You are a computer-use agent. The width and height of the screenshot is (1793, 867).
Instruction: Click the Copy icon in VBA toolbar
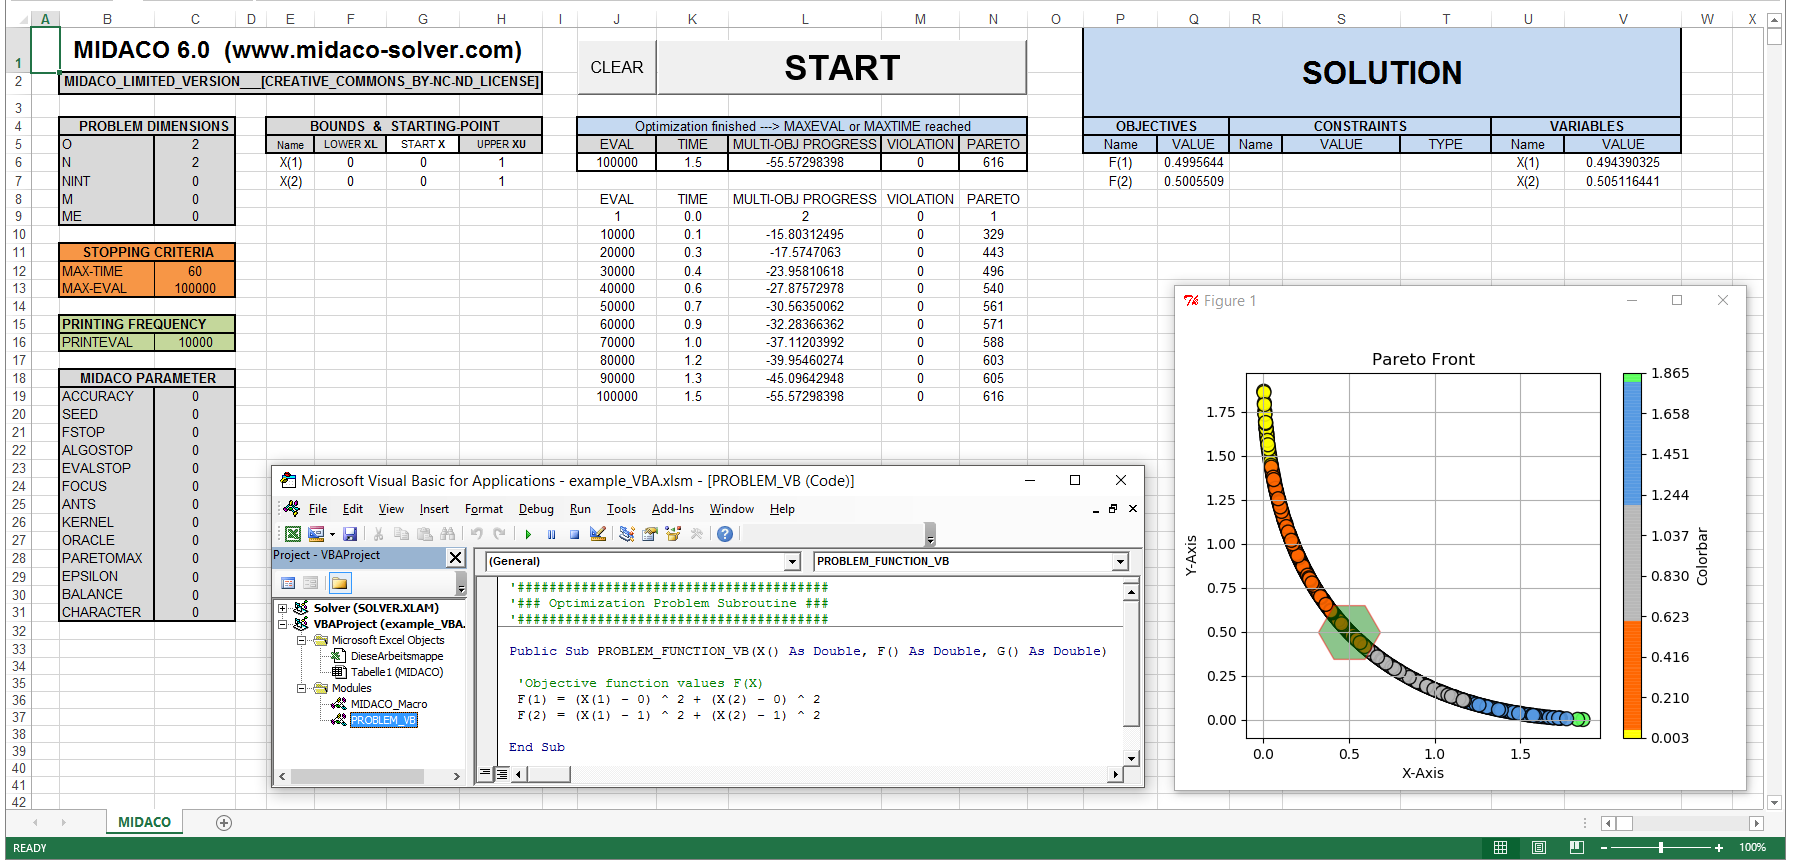(x=402, y=534)
